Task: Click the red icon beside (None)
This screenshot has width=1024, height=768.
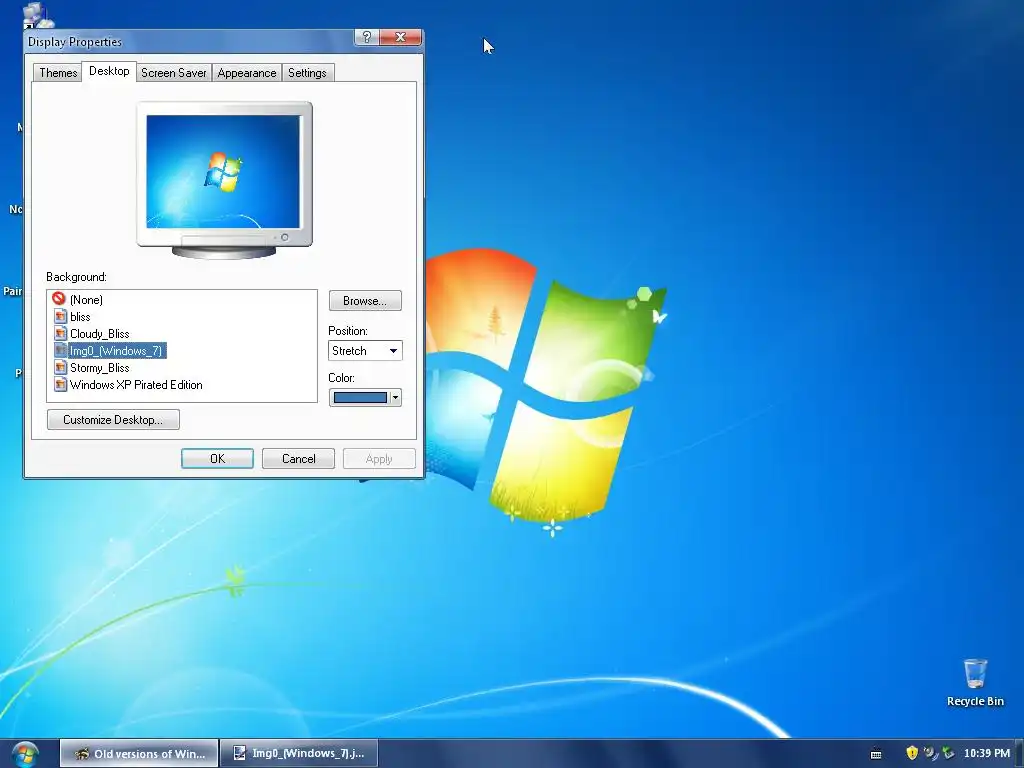Action: tap(59, 299)
